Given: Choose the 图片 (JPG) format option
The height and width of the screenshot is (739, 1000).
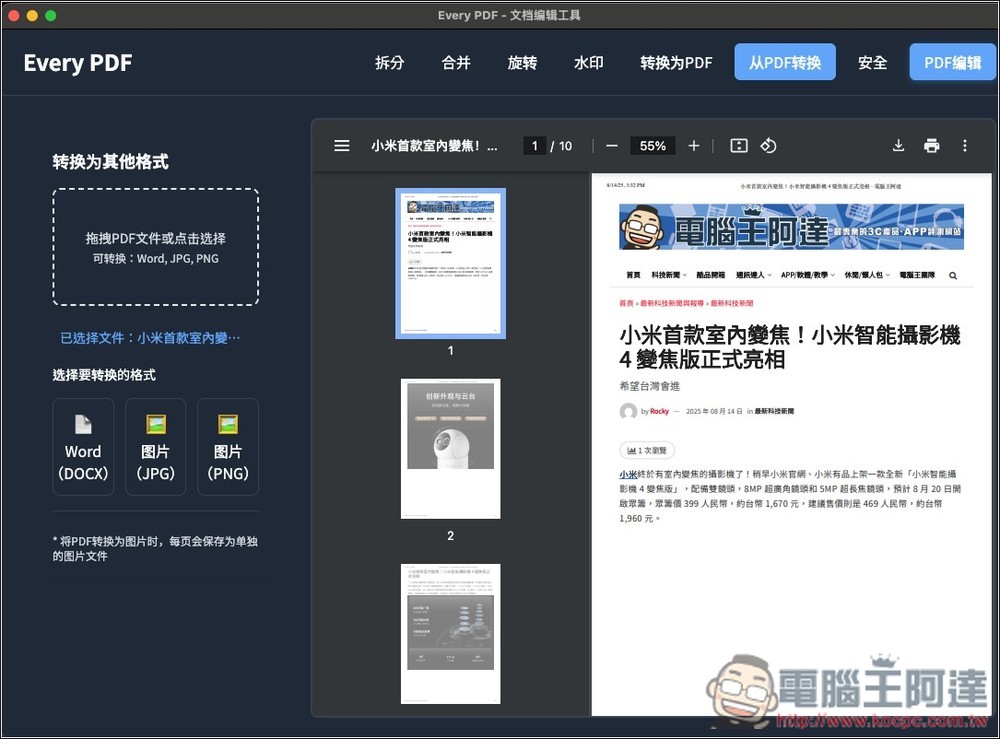Looking at the screenshot, I should click(156, 447).
